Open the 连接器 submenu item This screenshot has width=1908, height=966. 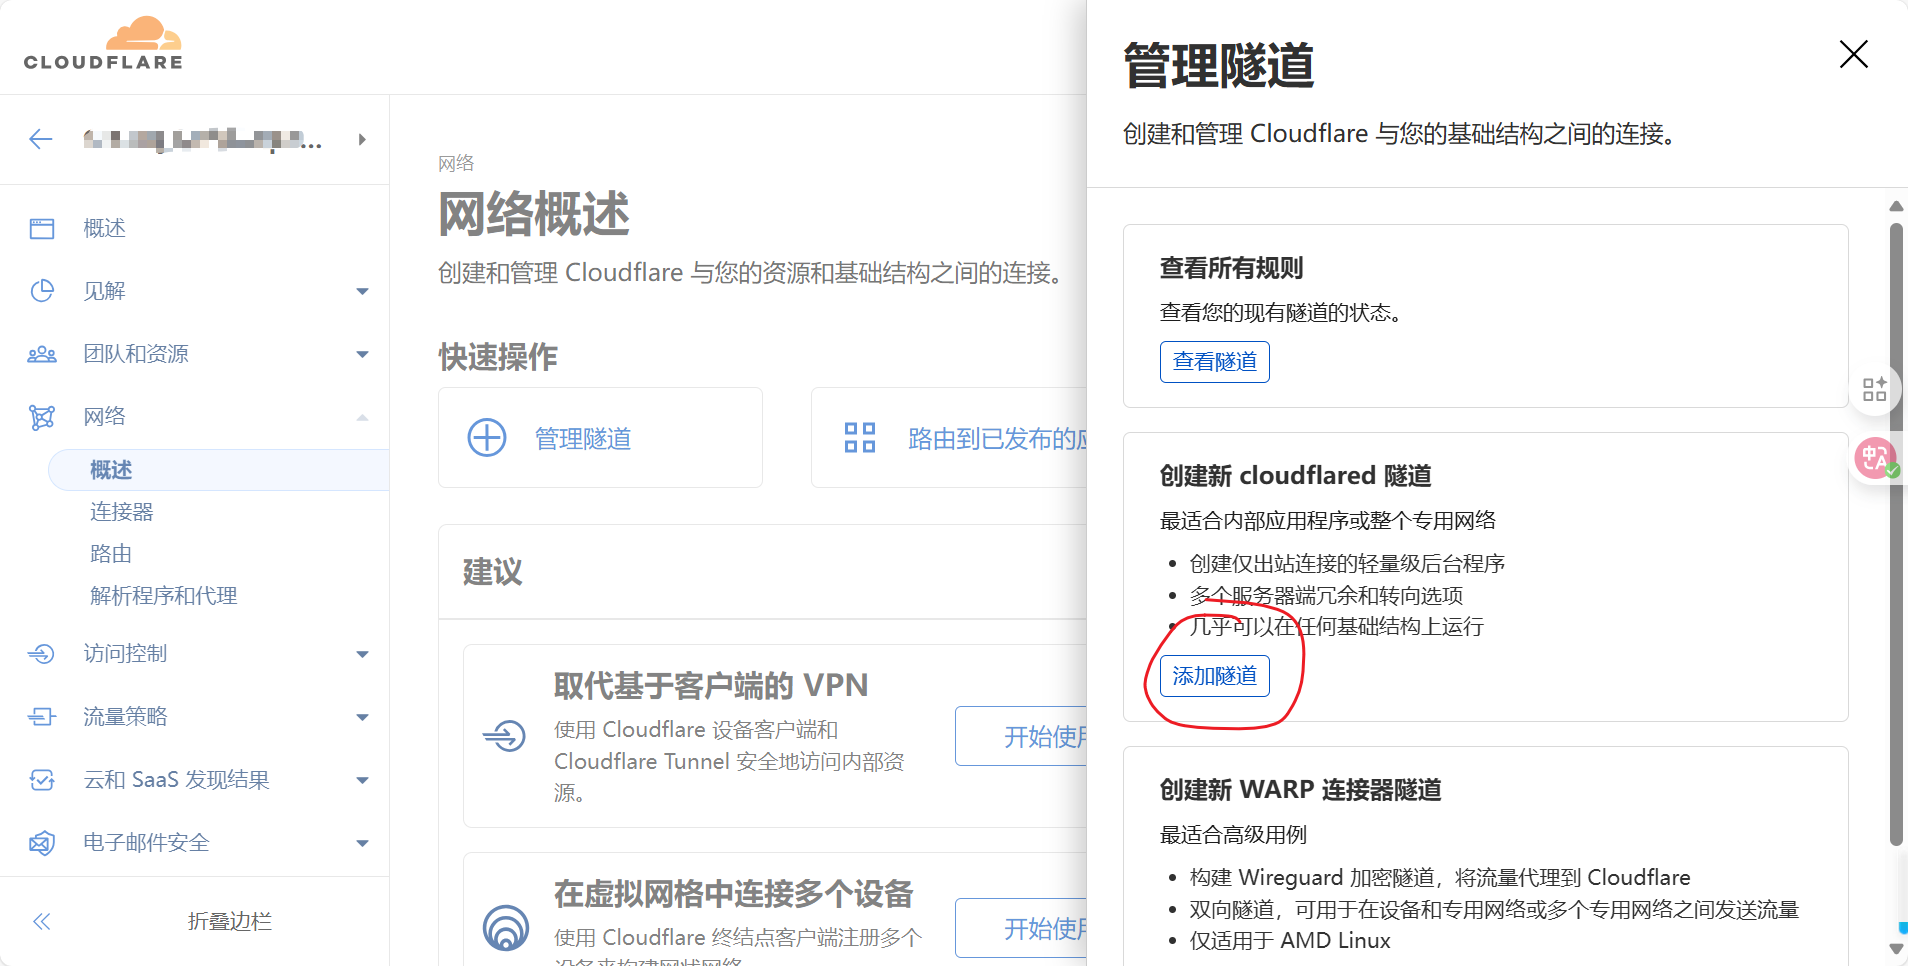[122, 512]
